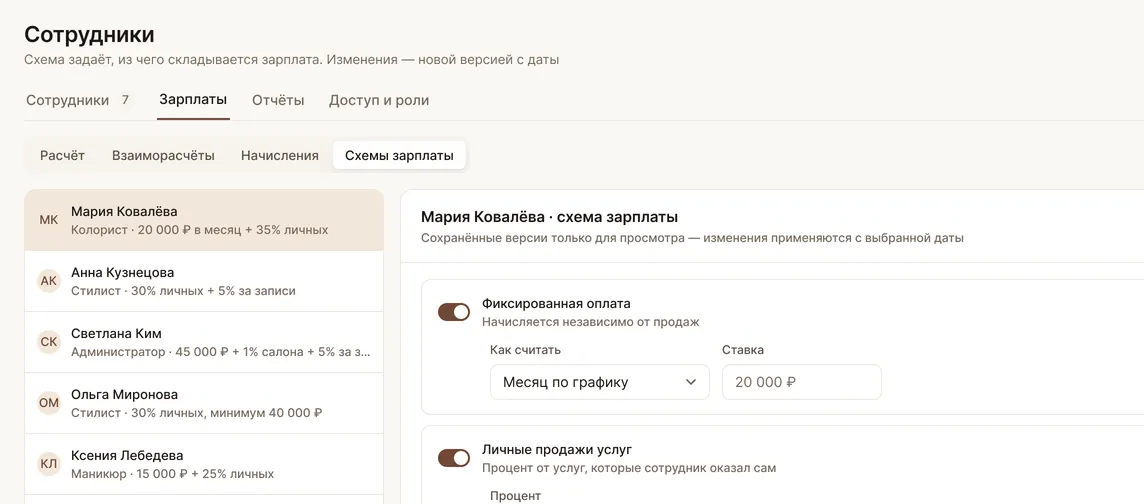Screen dimensions: 1144x504
Task: Select employee Мария Ковалёва in the list
Action: pos(204,220)
